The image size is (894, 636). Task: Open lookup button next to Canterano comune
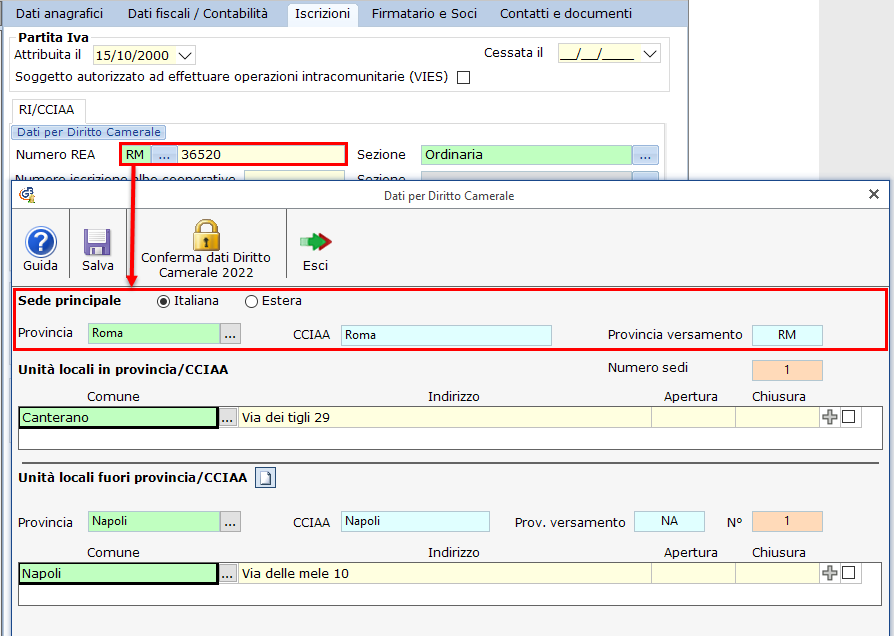tap(228, 418)
